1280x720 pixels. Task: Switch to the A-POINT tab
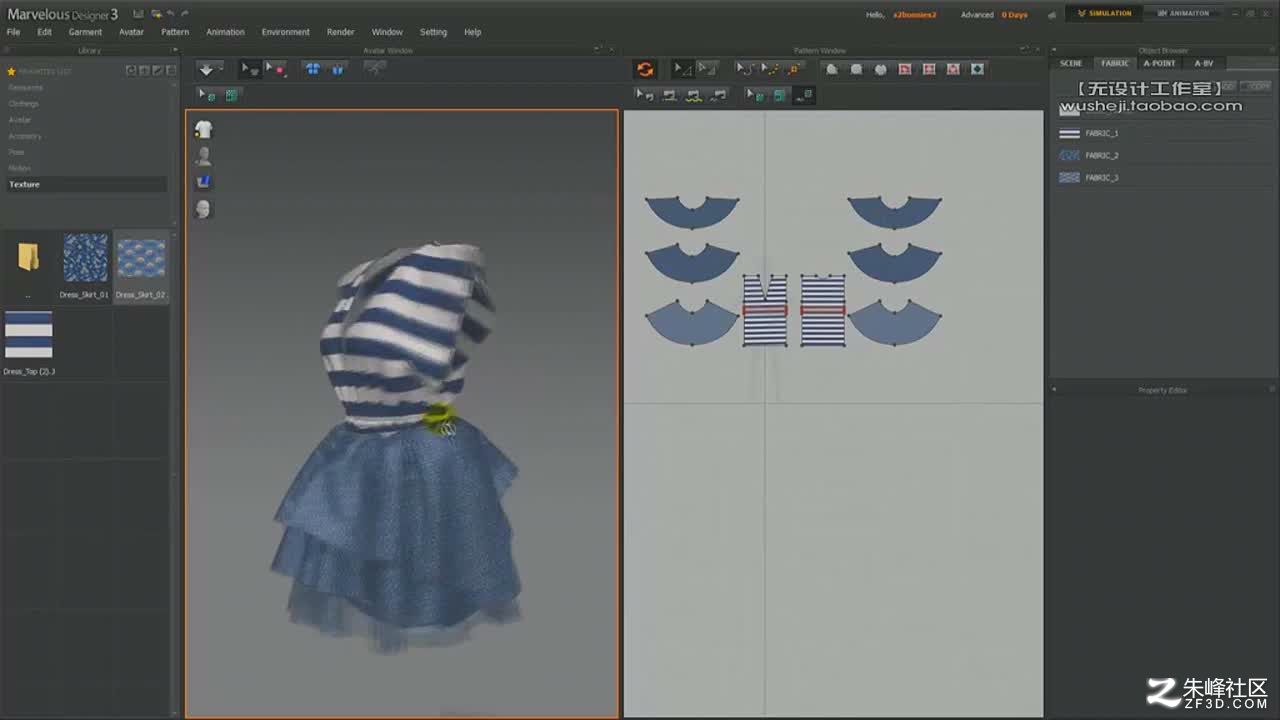point(1160,63)
